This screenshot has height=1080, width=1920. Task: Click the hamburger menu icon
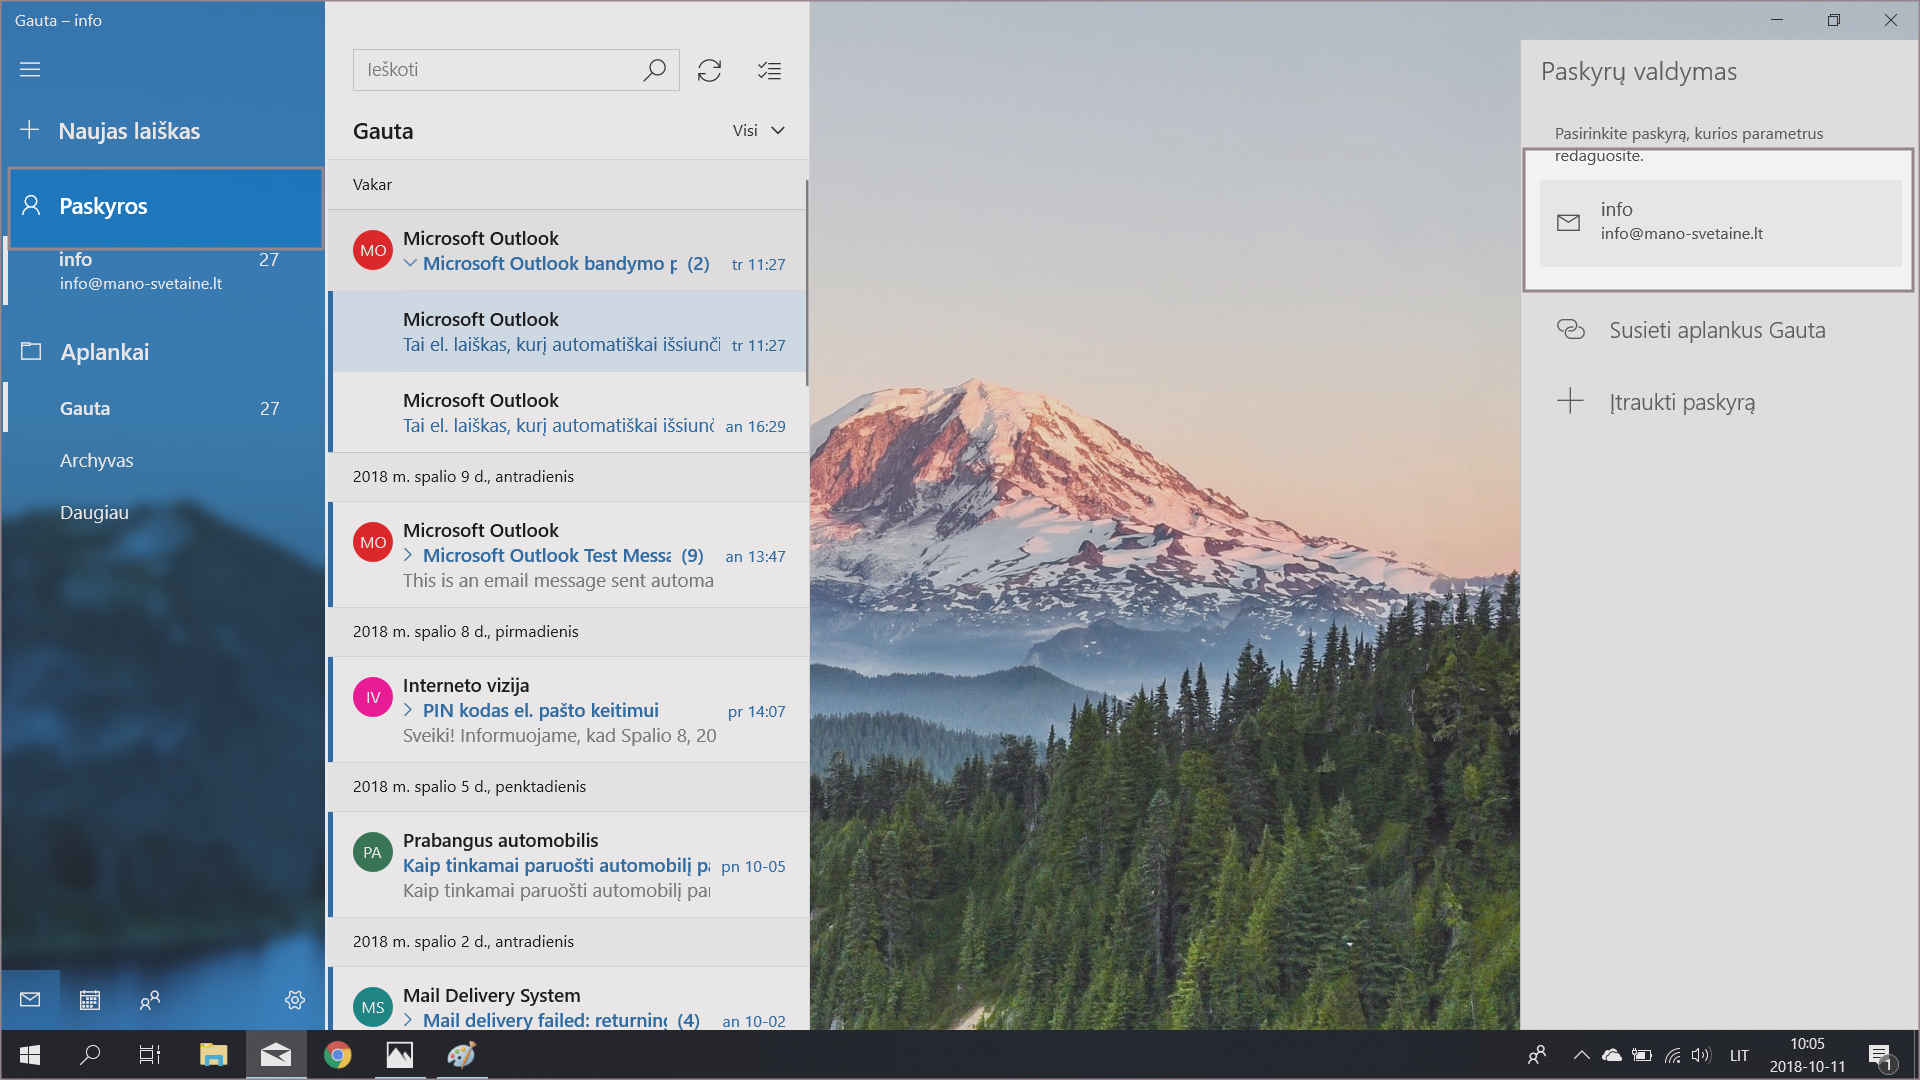30,70
